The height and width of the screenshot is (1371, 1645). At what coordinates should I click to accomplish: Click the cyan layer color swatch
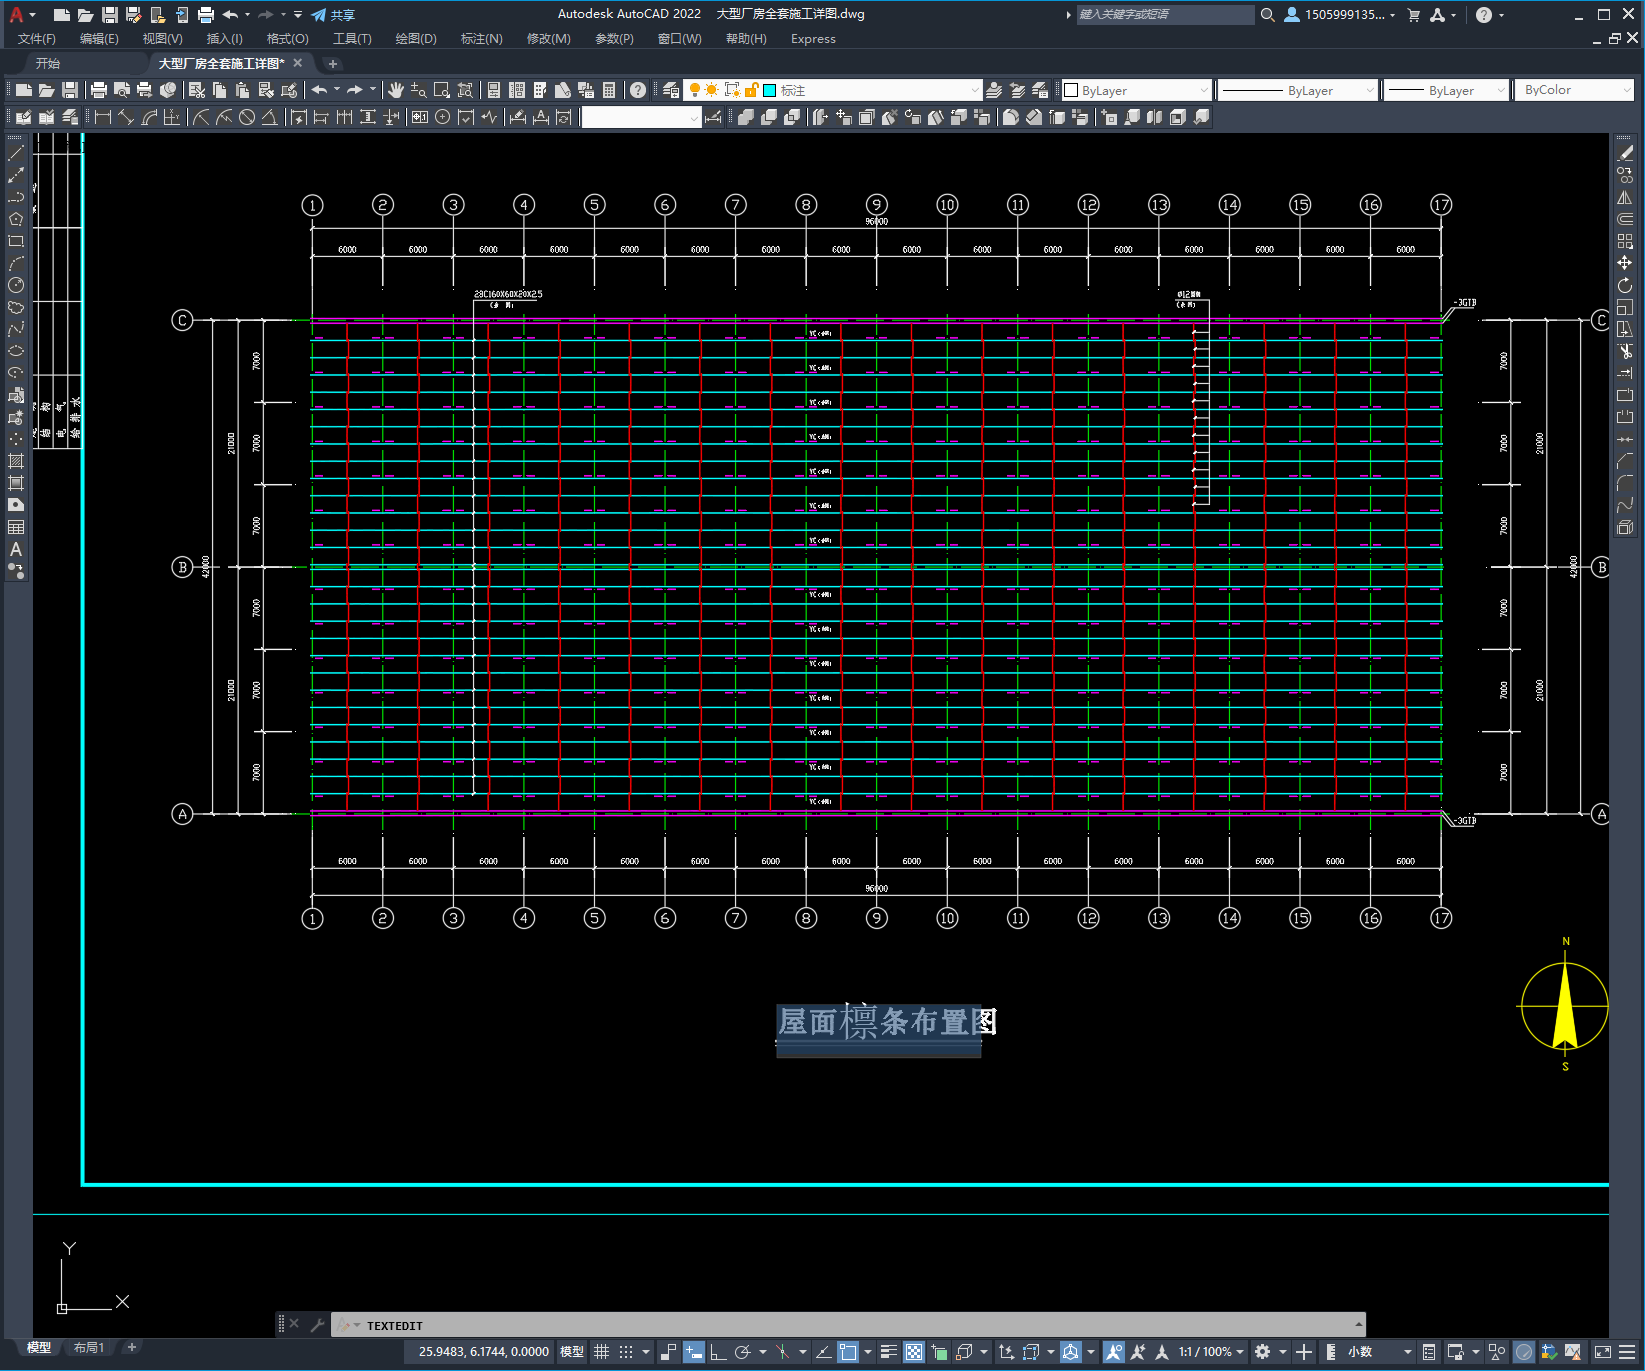[770, 90]
